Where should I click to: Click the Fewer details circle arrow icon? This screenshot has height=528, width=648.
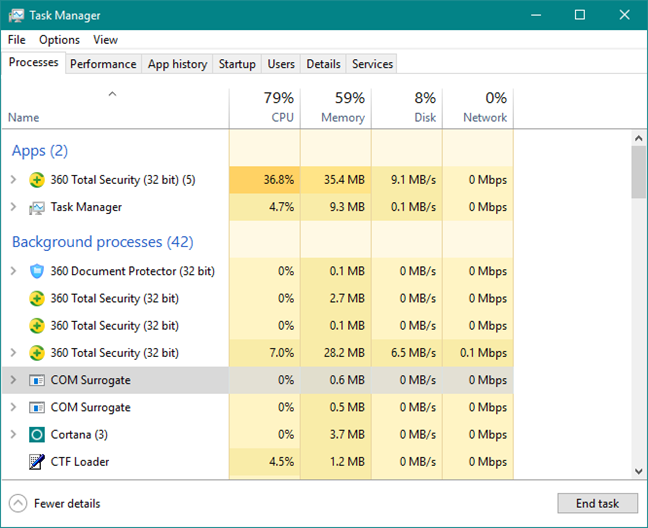[x=18, y=504]
